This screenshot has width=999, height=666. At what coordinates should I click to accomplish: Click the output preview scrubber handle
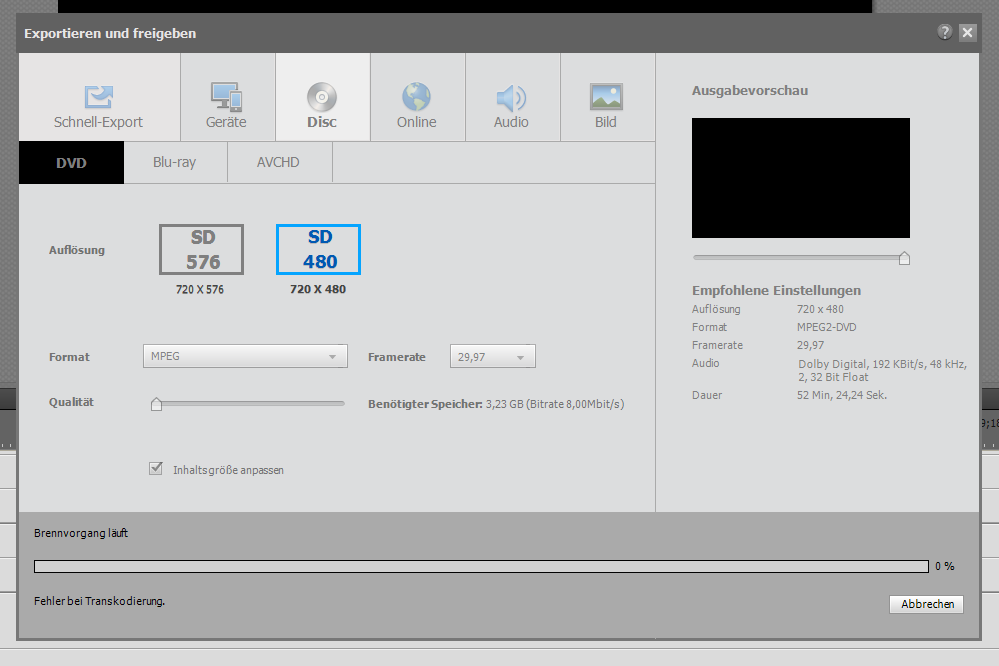(x=904, y=258)
